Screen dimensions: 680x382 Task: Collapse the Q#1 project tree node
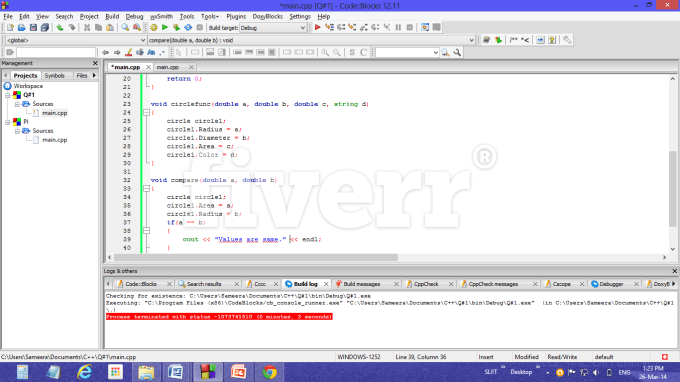click(8, 95)
